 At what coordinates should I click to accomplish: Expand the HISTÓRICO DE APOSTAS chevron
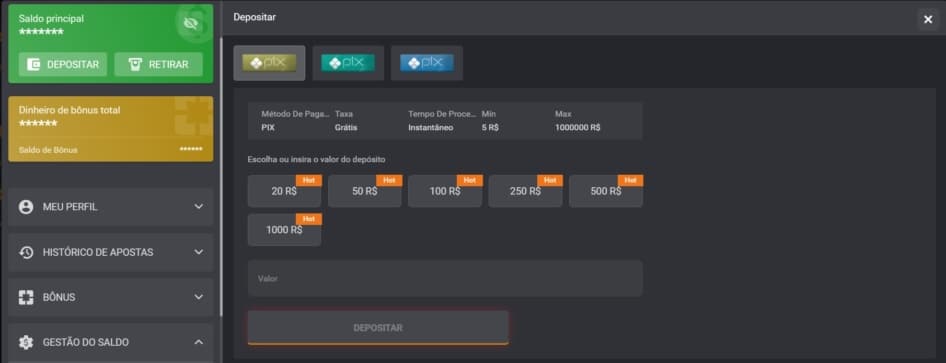click(x=198, y=252)
